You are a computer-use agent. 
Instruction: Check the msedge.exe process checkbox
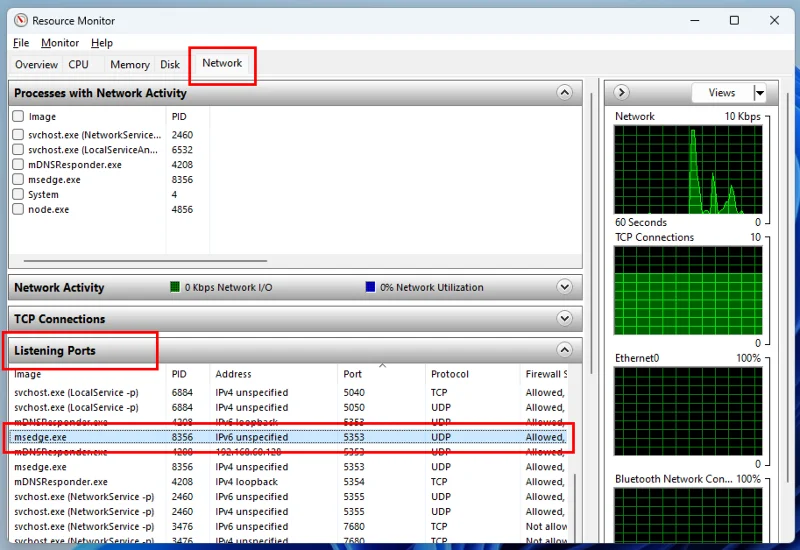(18, 179)
